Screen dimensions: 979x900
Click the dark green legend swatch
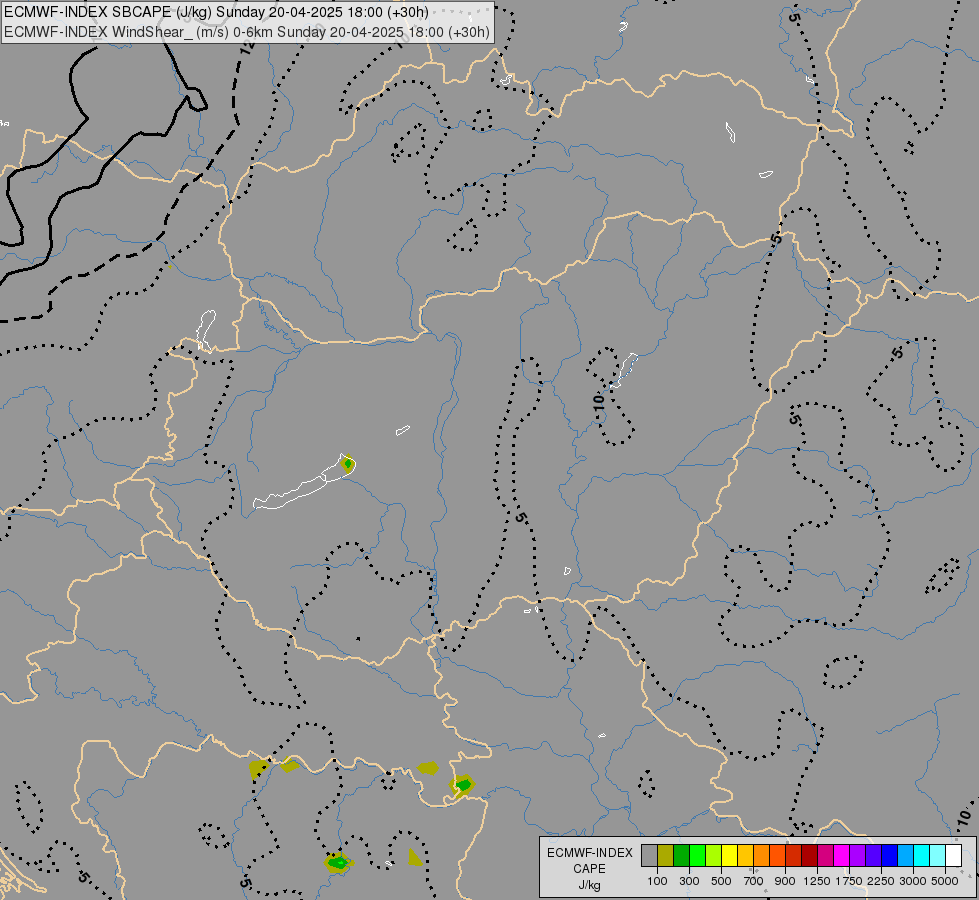(682, 855)
